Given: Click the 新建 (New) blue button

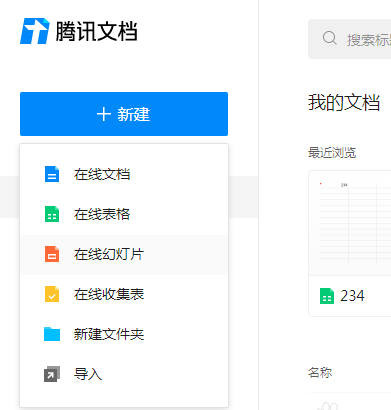Looking at the screenshot, I should pyautogui.click(x=124, y=114).
